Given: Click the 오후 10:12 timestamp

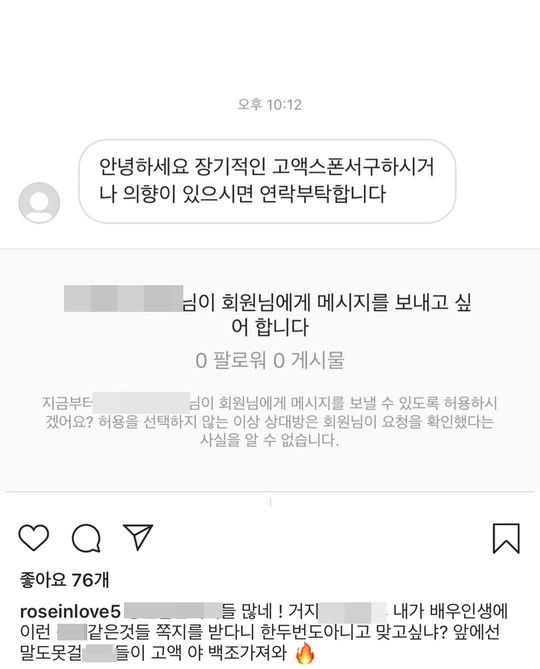Looking at the screenshot, I should click(270, 104).
